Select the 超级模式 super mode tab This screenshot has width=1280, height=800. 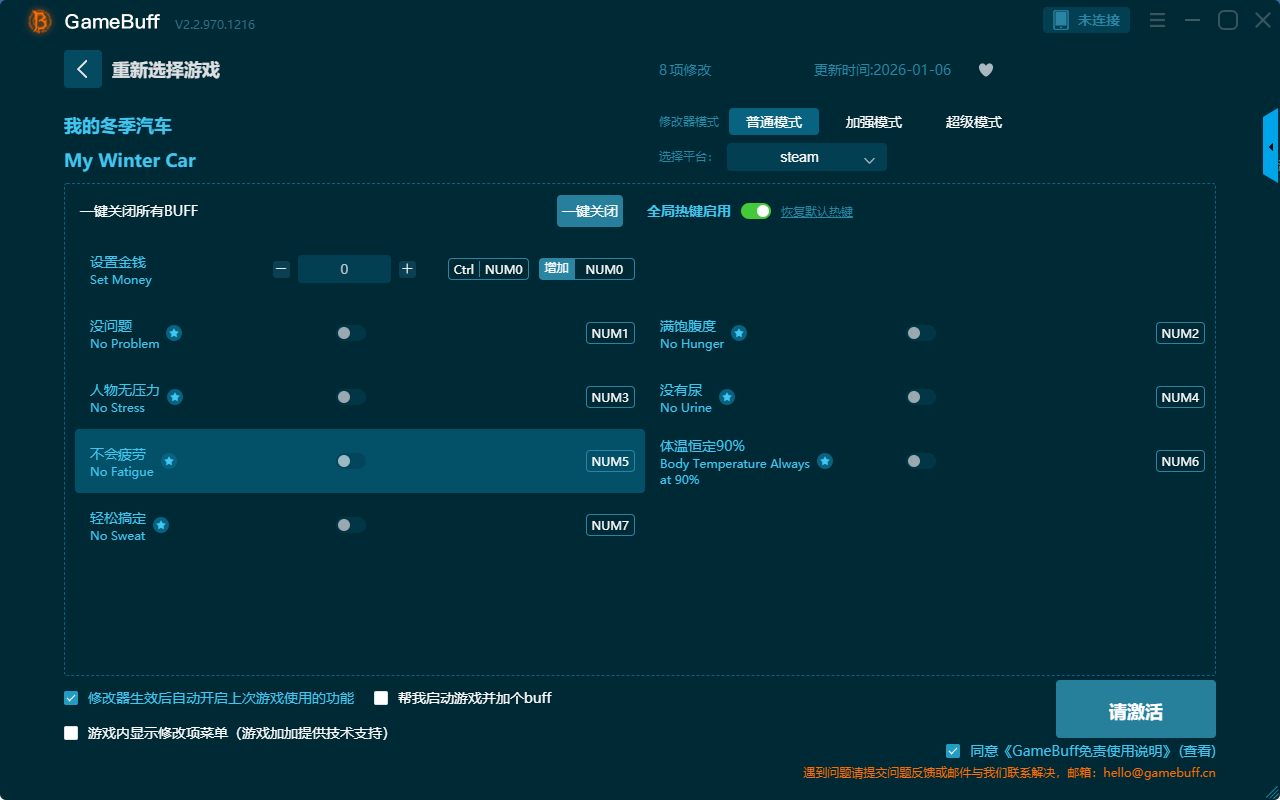pos(973,122)
